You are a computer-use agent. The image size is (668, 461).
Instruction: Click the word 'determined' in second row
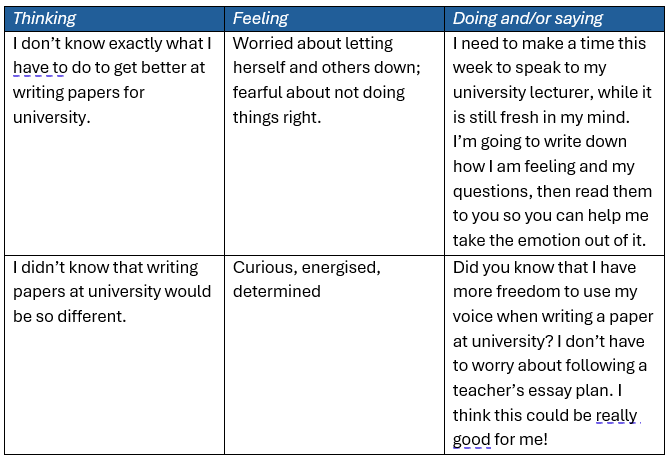(276, 291)
